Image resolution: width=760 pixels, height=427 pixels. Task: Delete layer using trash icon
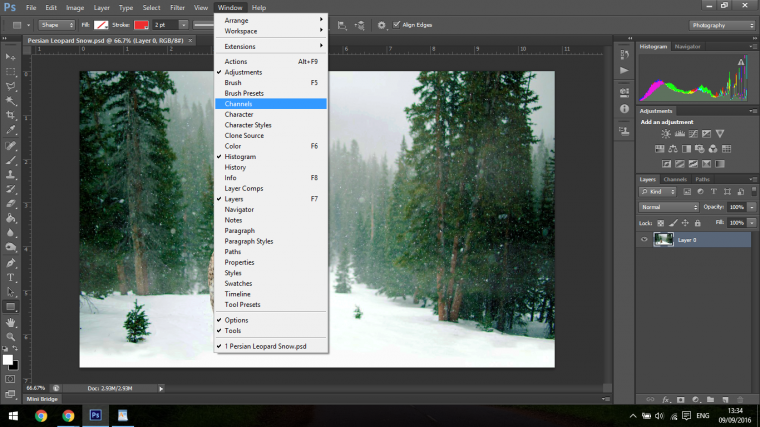[x=740, y=400]
